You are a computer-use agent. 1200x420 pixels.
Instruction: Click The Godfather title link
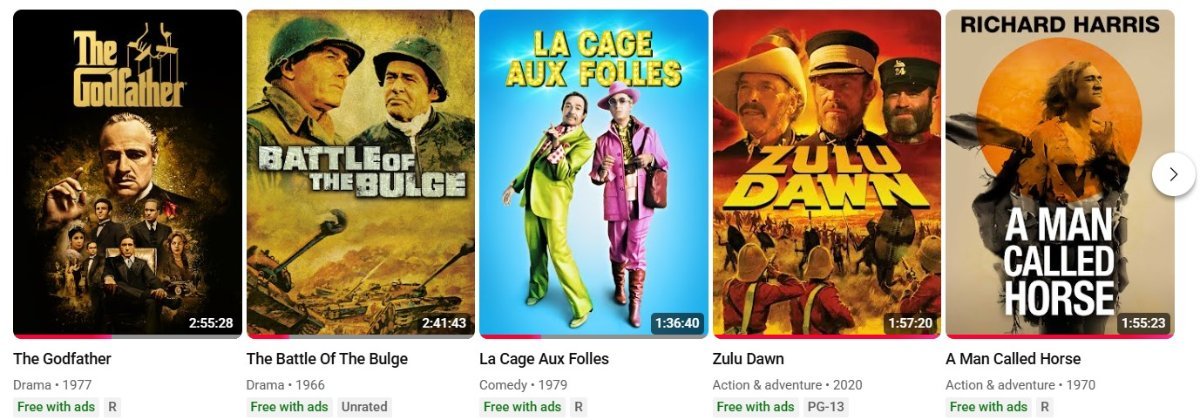pyautogui.click(x=62, y=359)
